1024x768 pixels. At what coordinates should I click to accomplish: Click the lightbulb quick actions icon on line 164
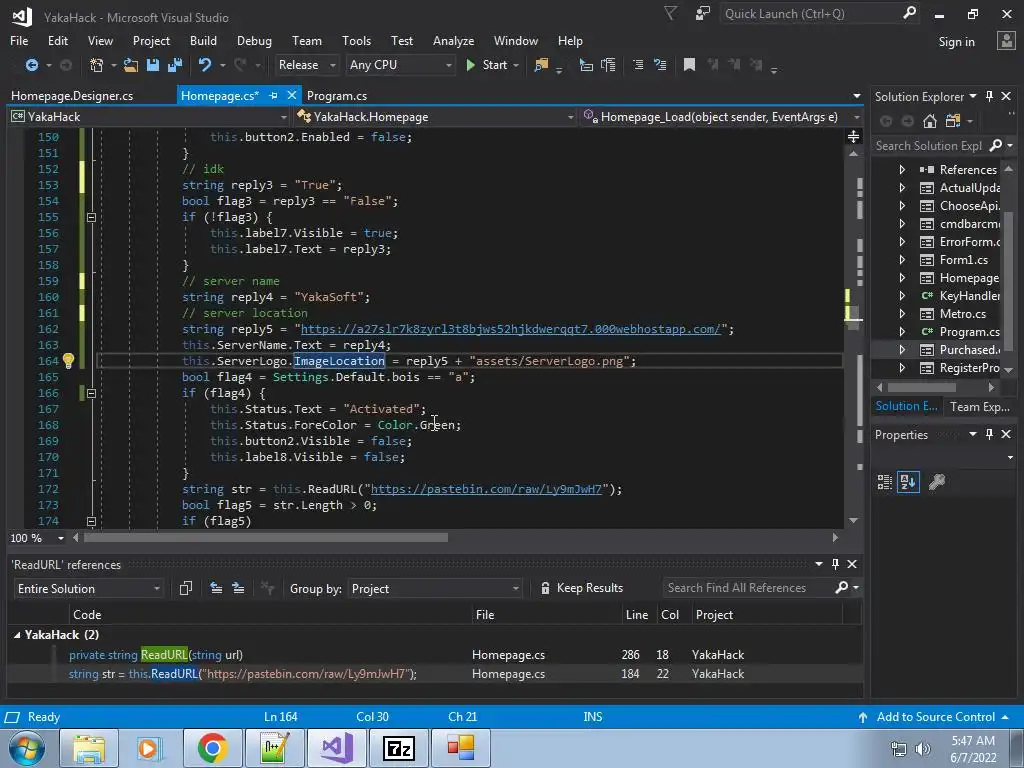[68, 360]
